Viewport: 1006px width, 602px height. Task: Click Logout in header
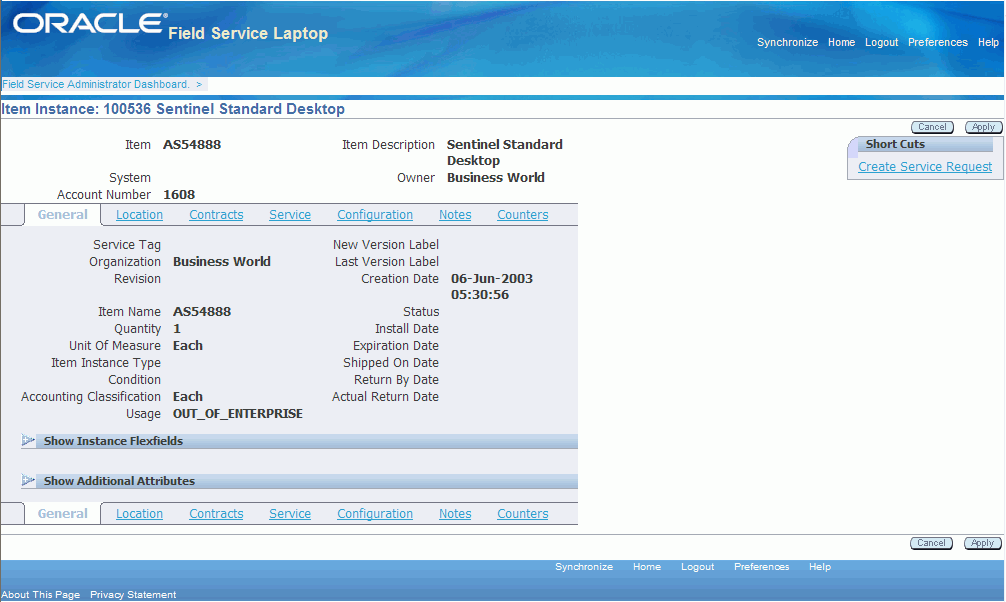point(882,42)
